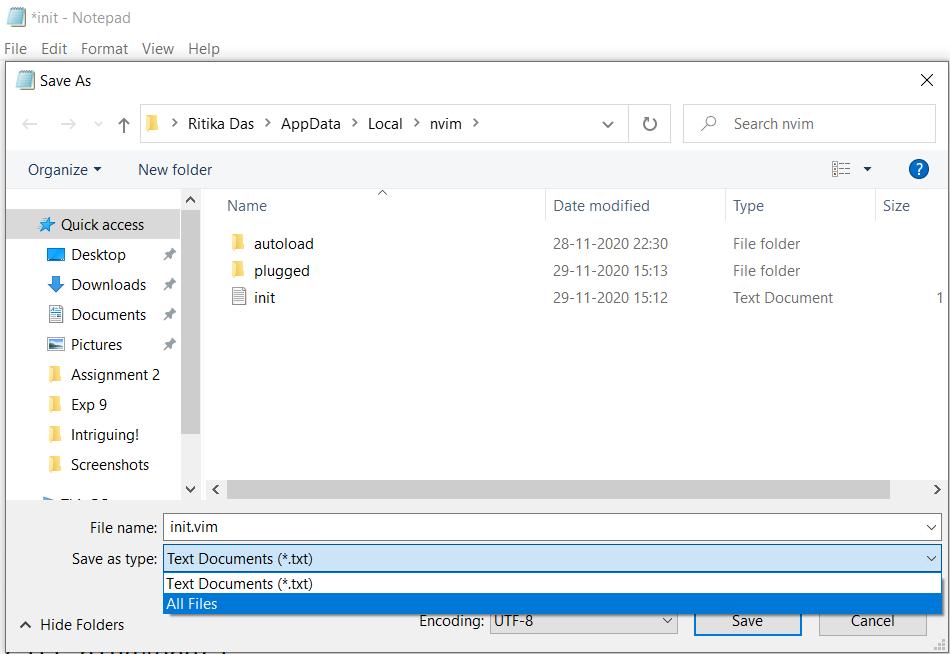Image resolution: width=950 pixels, height=654 pixels.
Task: Click the file list scroll left arrow
Action: coord(216,489)
